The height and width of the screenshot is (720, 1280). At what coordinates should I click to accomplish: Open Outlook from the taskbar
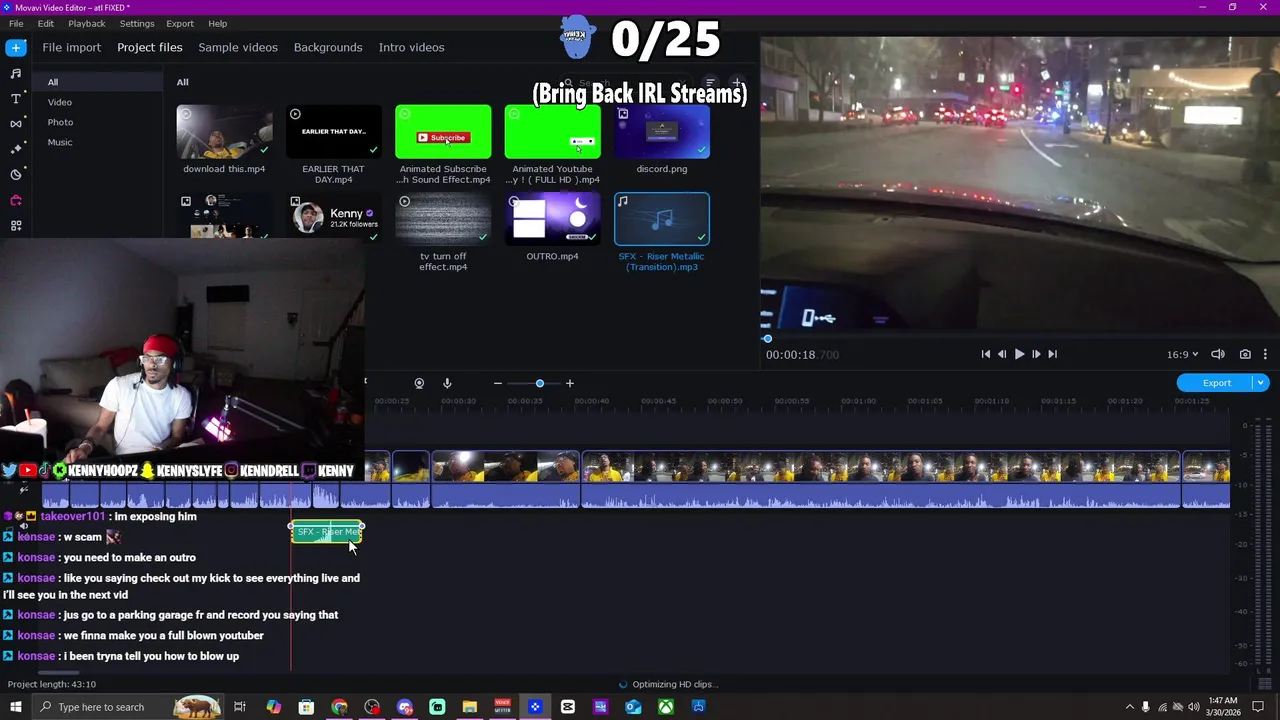[633, 707]
